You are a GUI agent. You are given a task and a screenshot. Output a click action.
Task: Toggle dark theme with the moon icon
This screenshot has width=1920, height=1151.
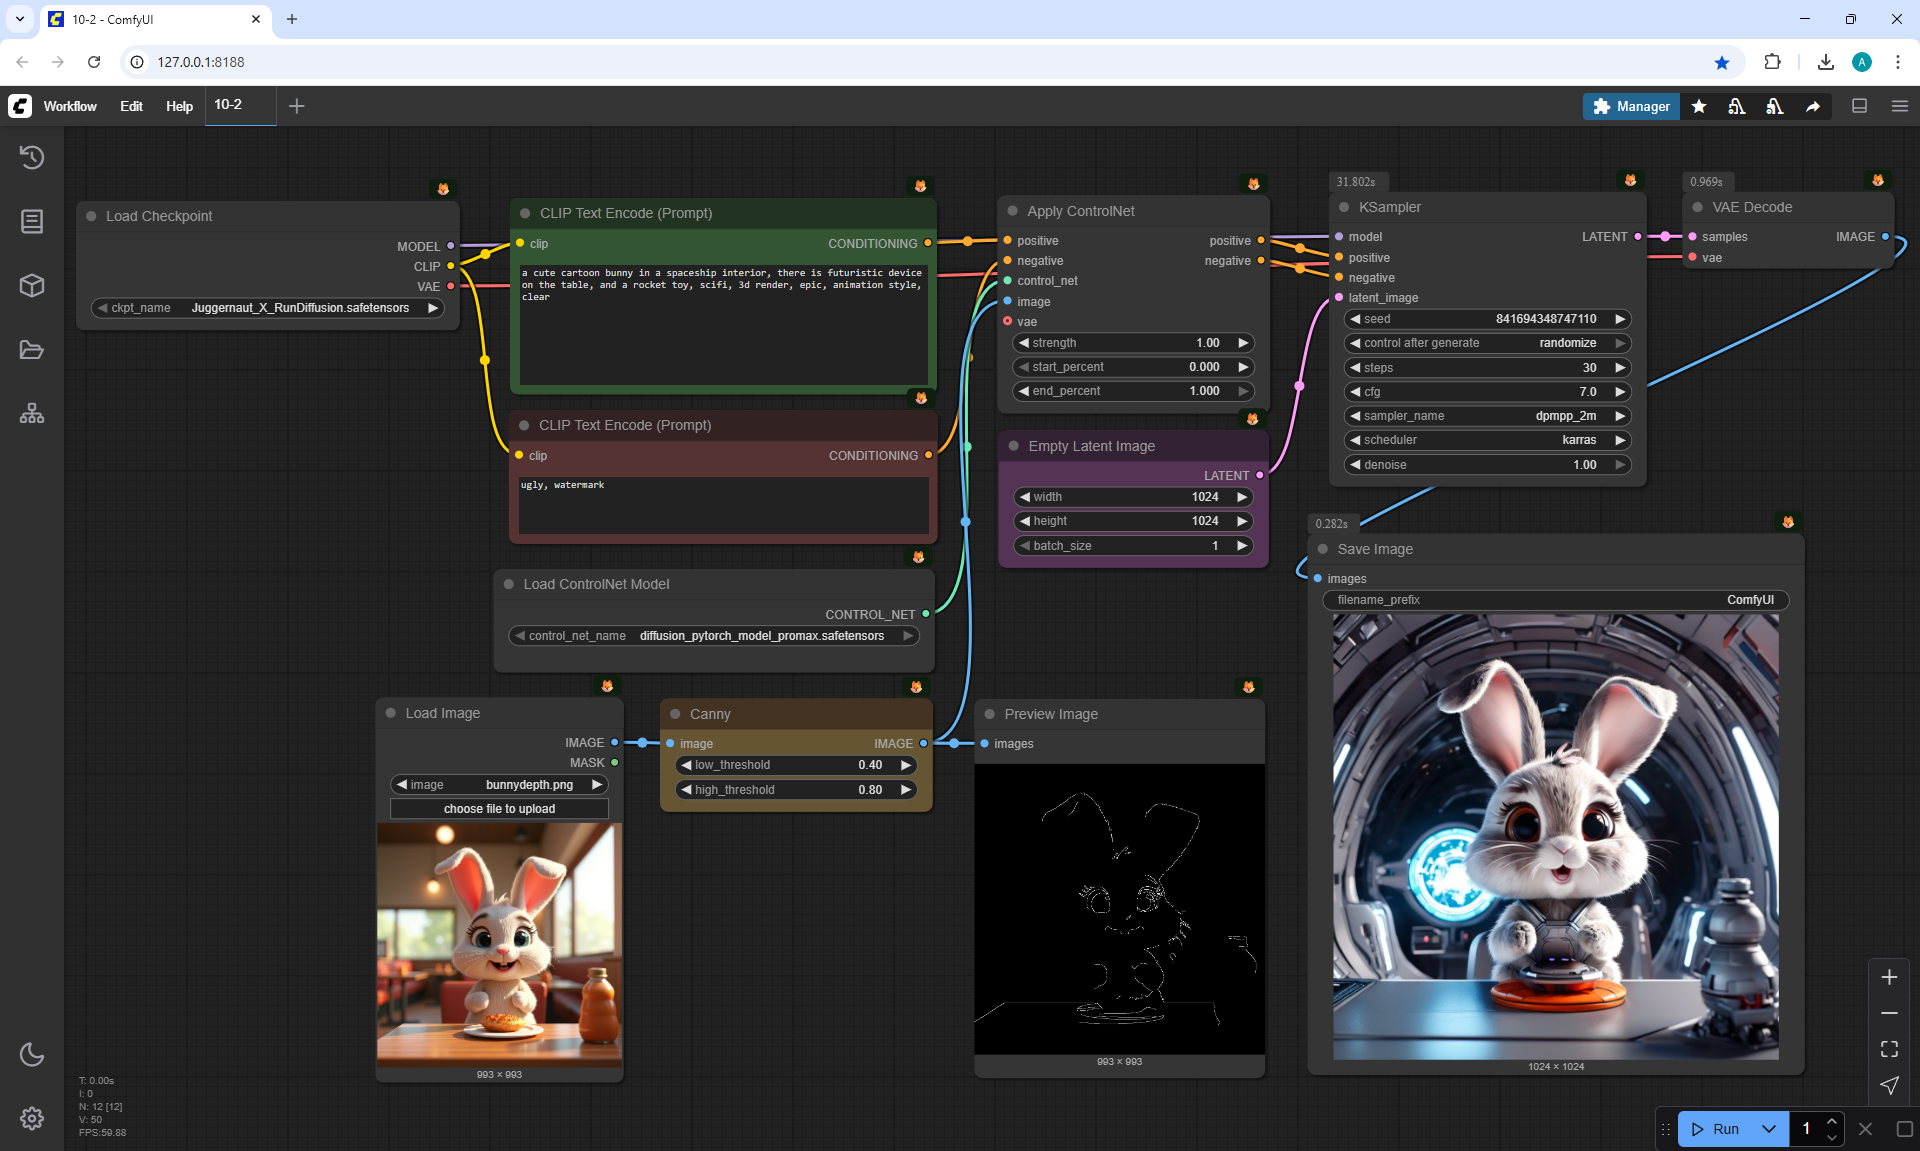(32, 1054)
